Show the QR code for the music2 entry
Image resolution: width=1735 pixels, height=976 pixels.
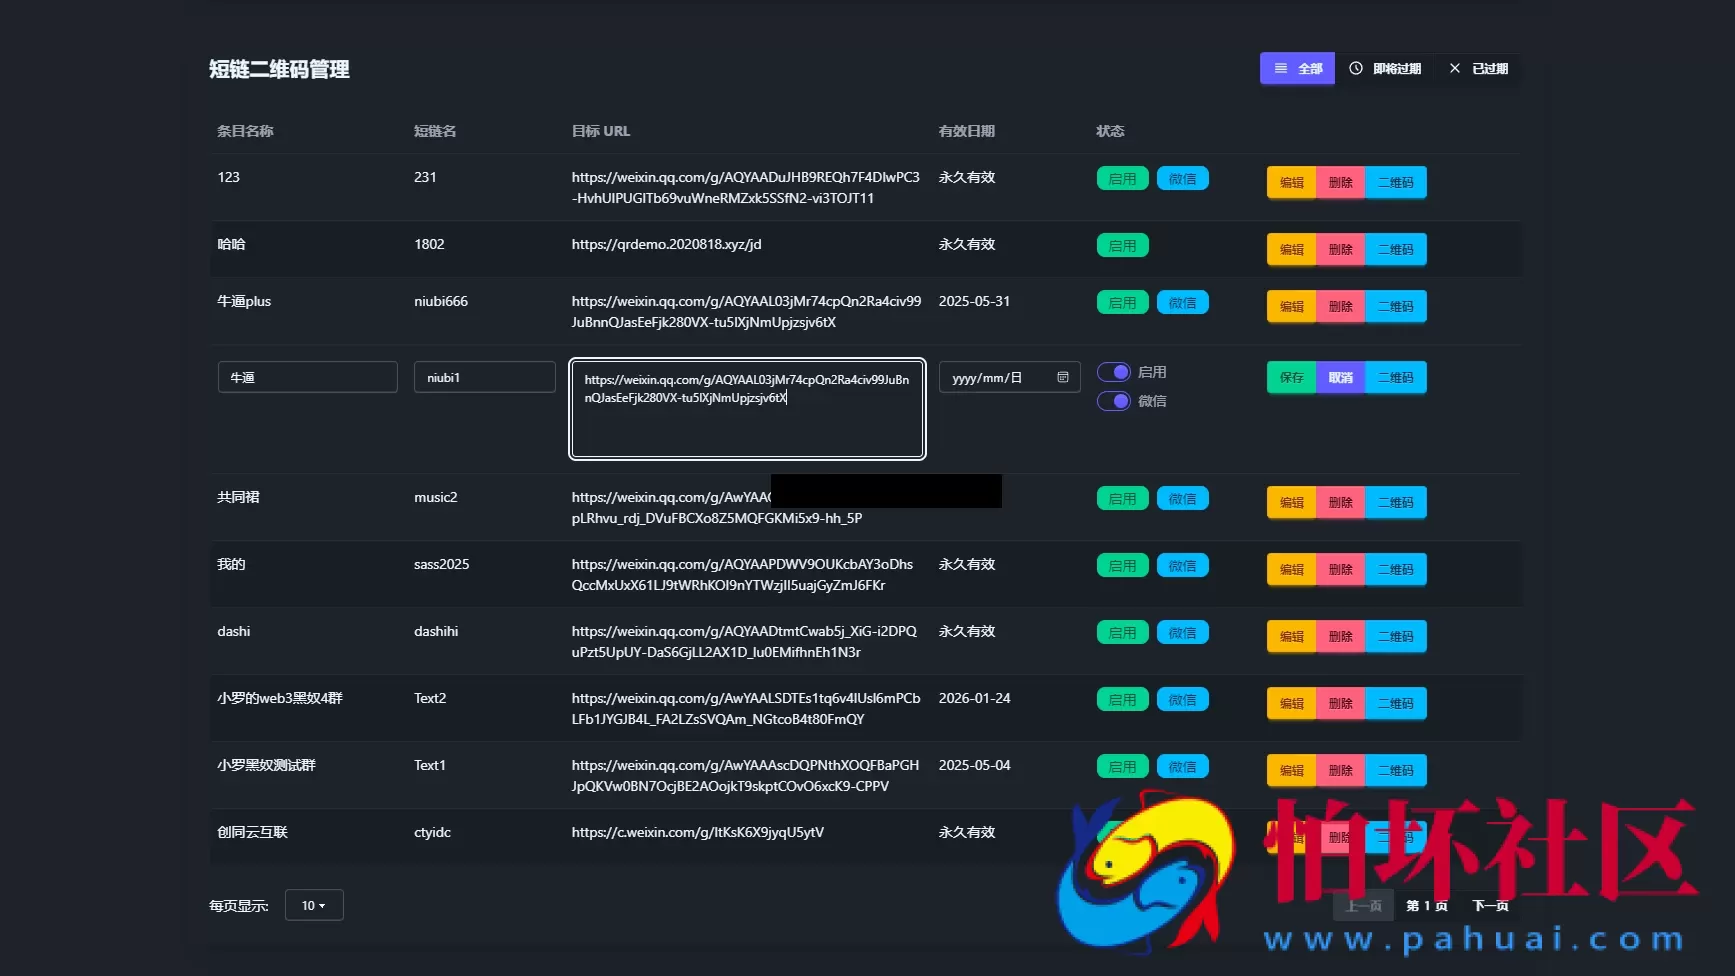(x=1396, y=502)
